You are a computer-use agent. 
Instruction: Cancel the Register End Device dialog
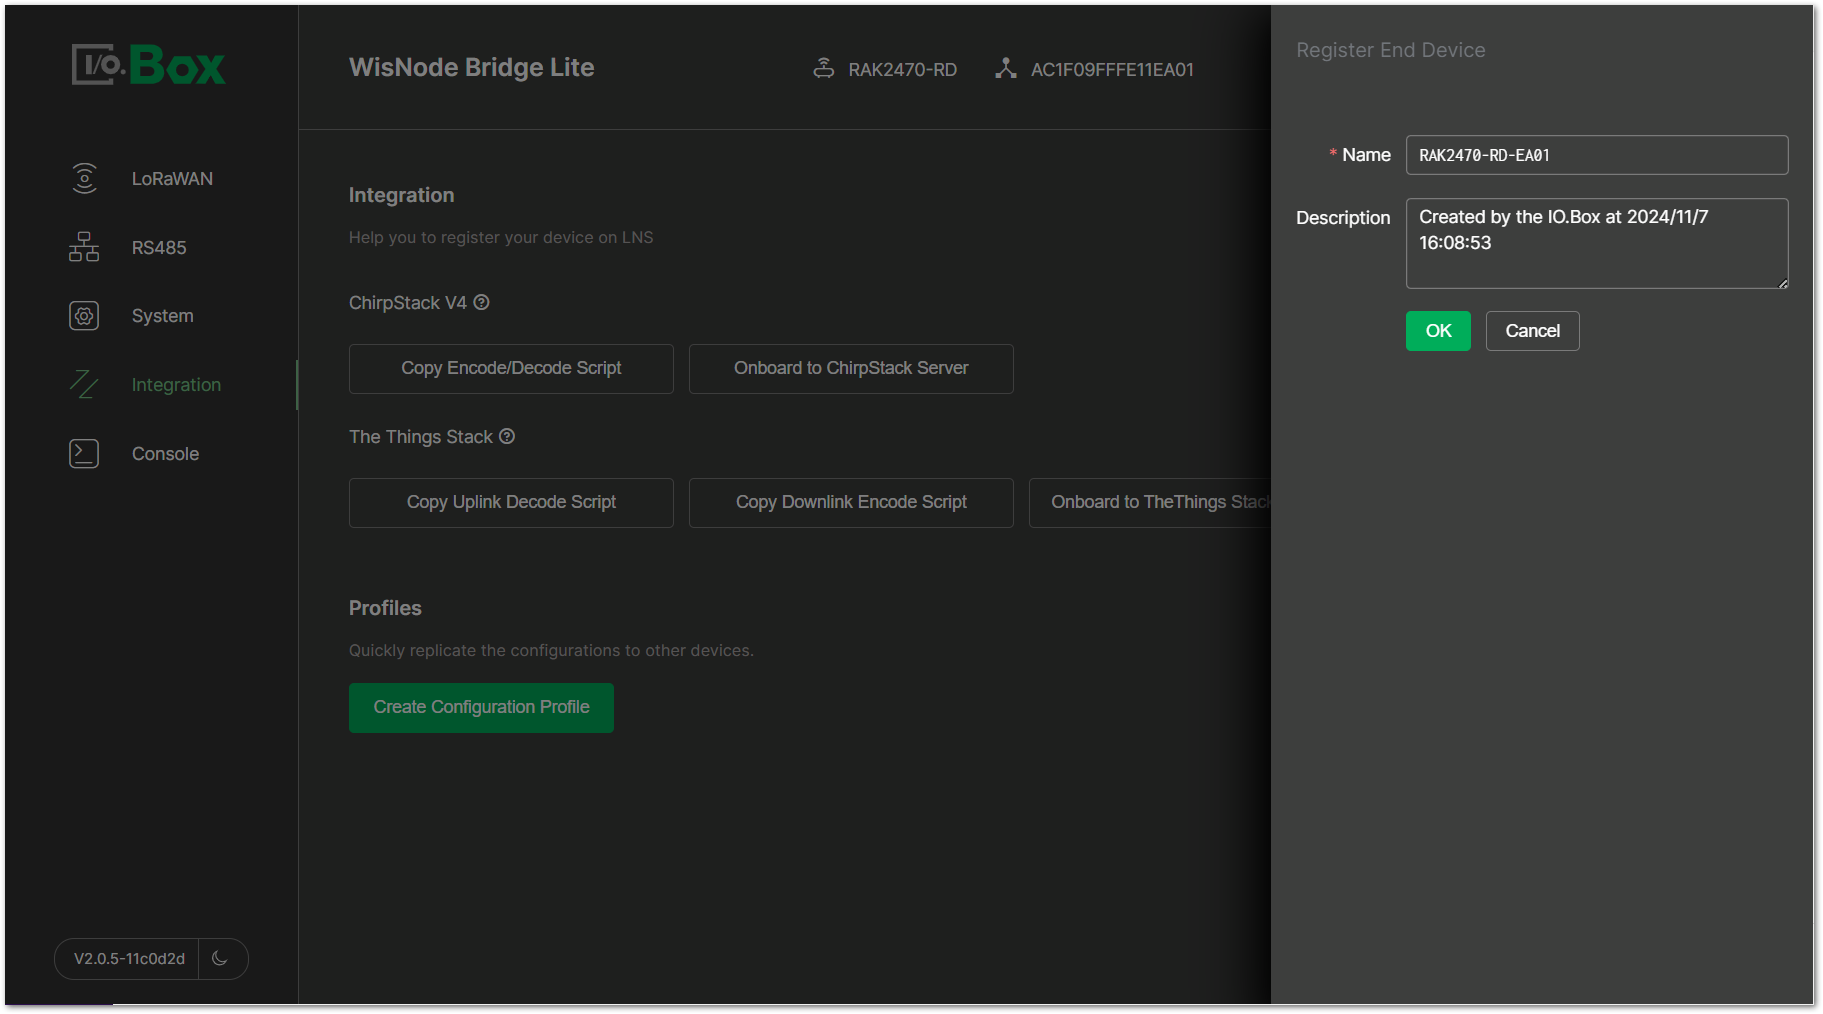(x=1532, y=331)
